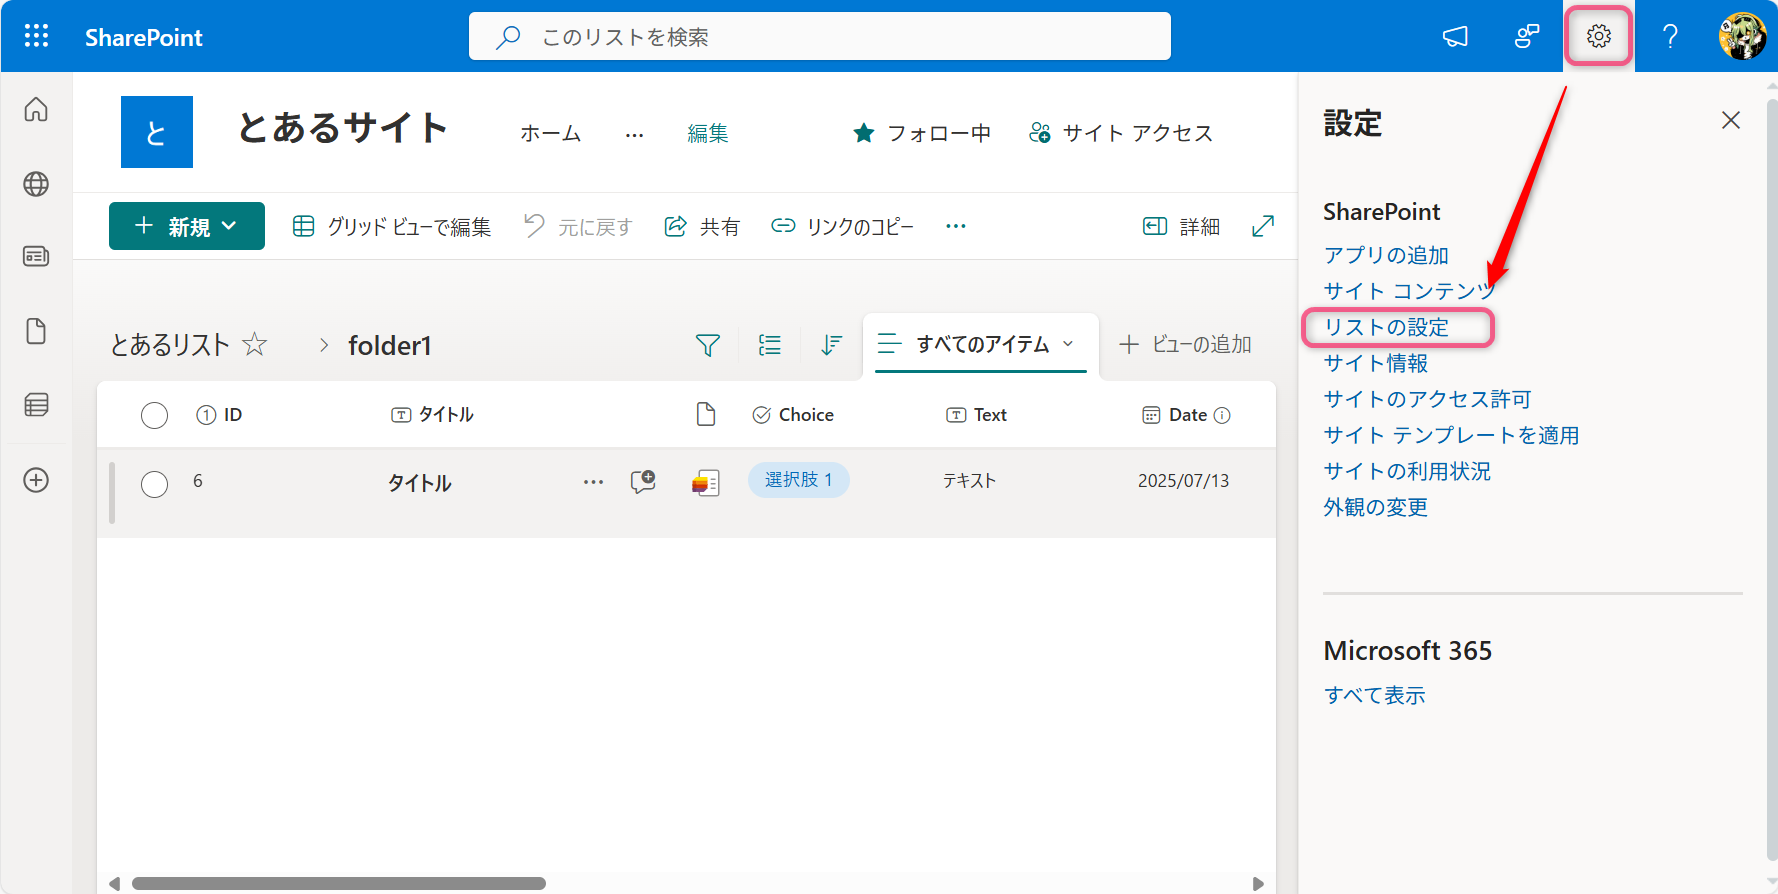Click 編集 navigation link

tap(708, 133)
